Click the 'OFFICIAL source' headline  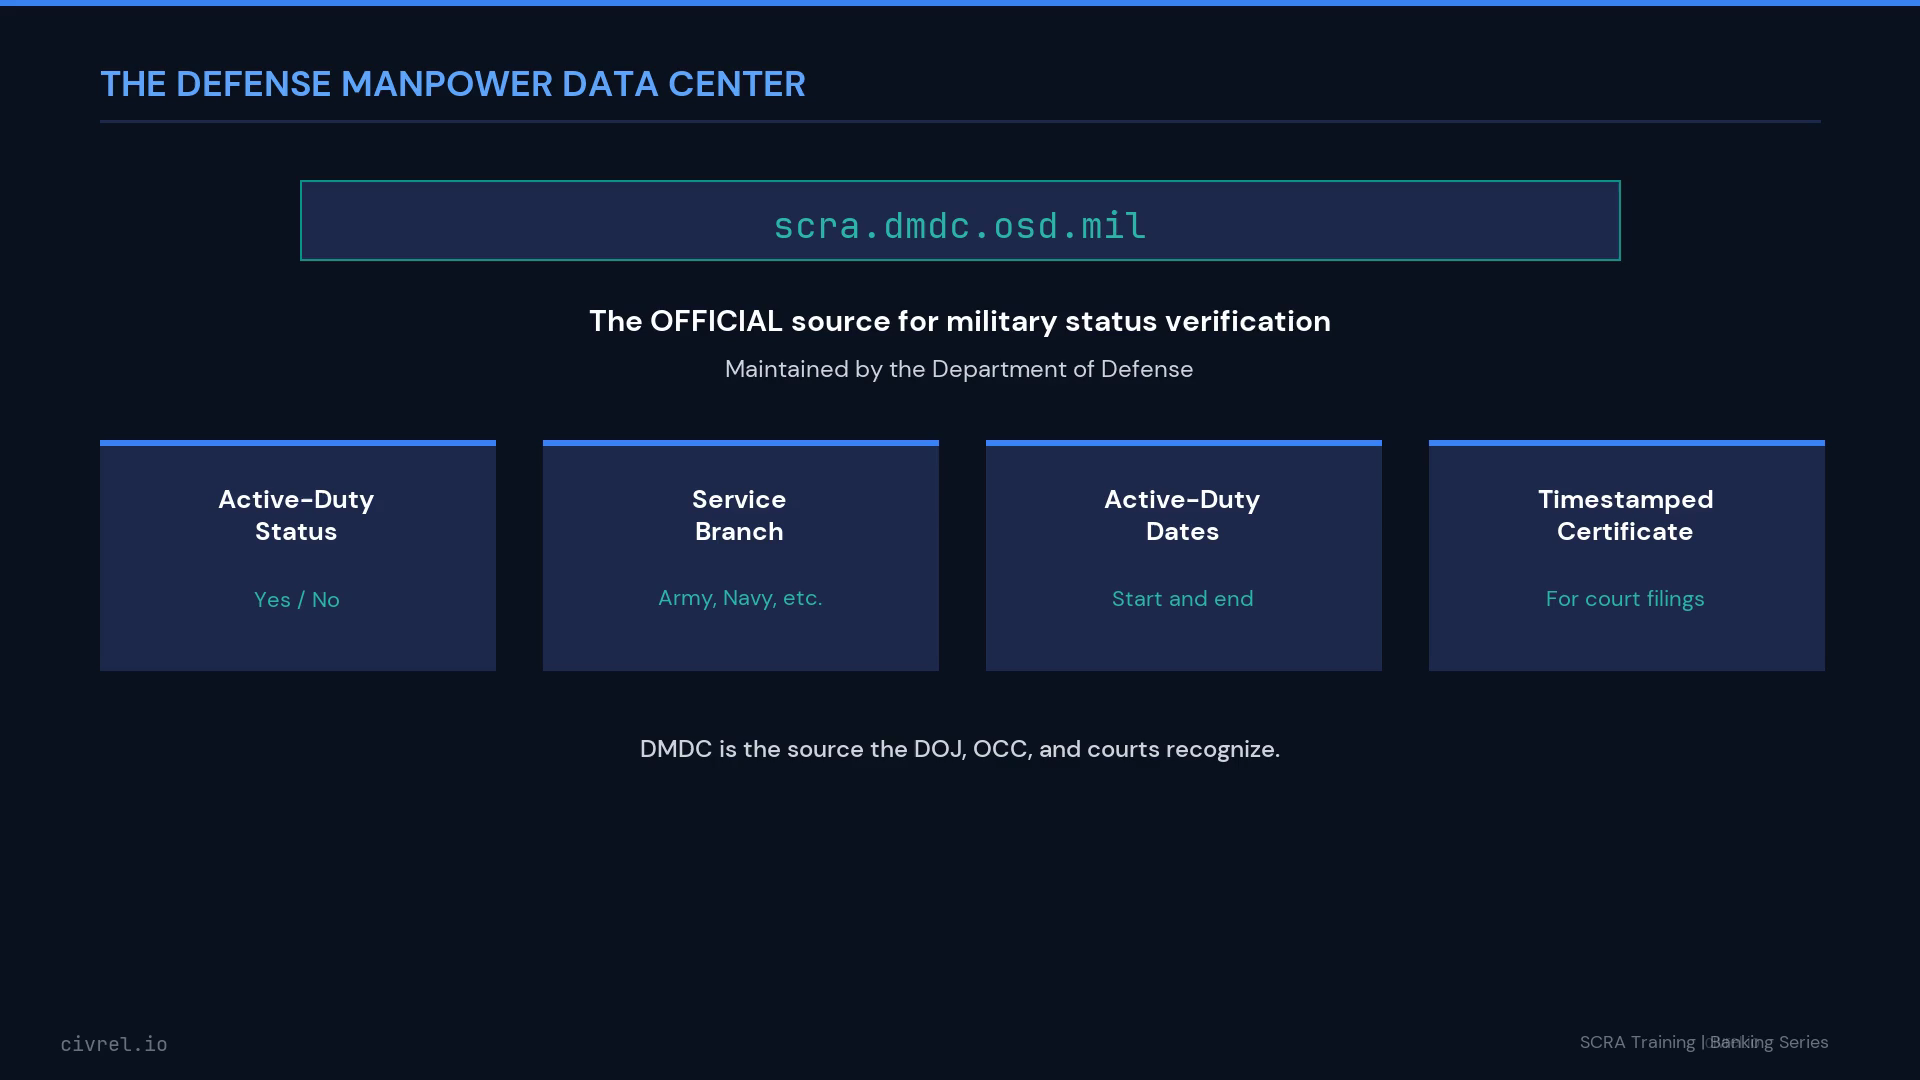click(x=960, y=321)
